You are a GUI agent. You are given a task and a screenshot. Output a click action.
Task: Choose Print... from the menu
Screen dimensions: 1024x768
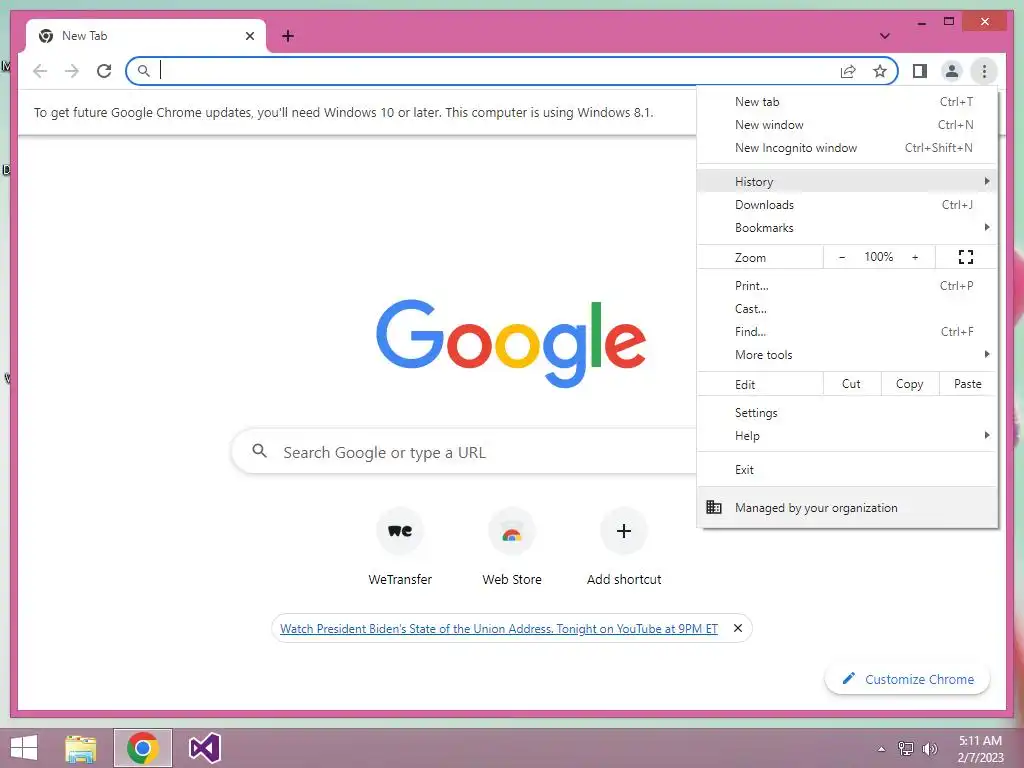[x=847, y=285]
